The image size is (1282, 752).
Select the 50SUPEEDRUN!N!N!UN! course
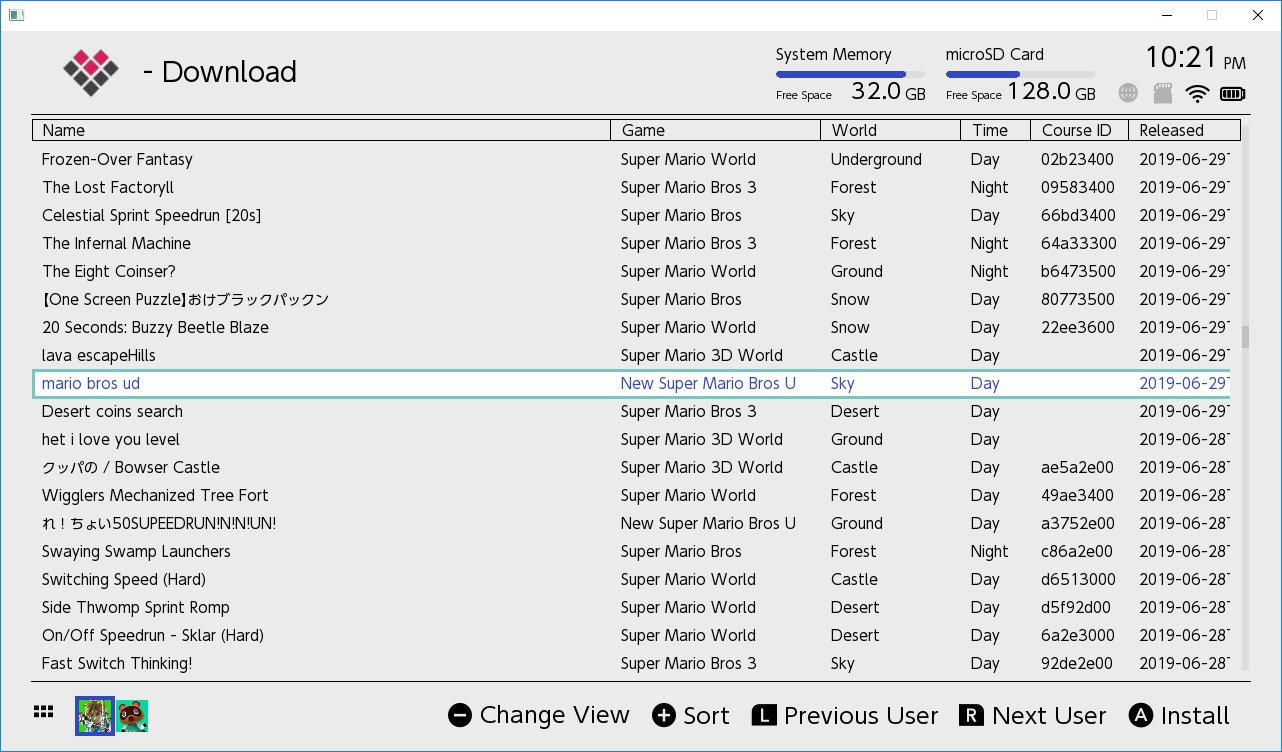631,523
